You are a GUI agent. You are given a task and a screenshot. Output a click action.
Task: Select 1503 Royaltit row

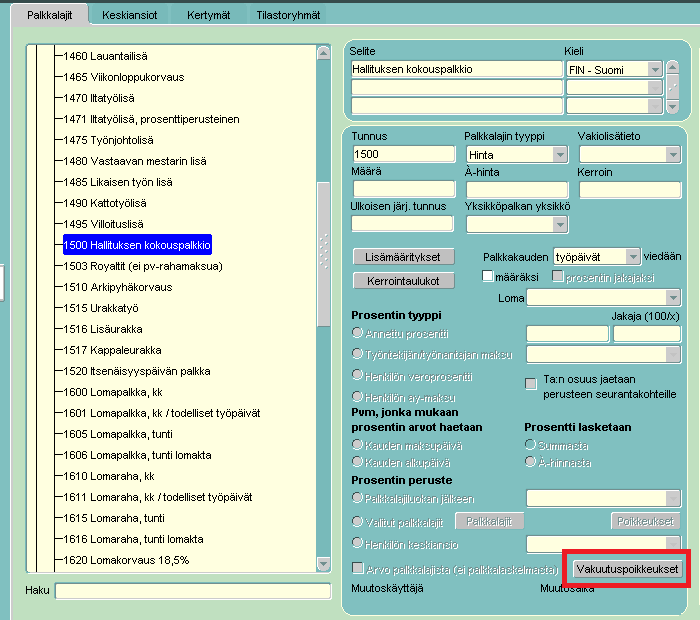pyautogui.click(x=143, y=266)
